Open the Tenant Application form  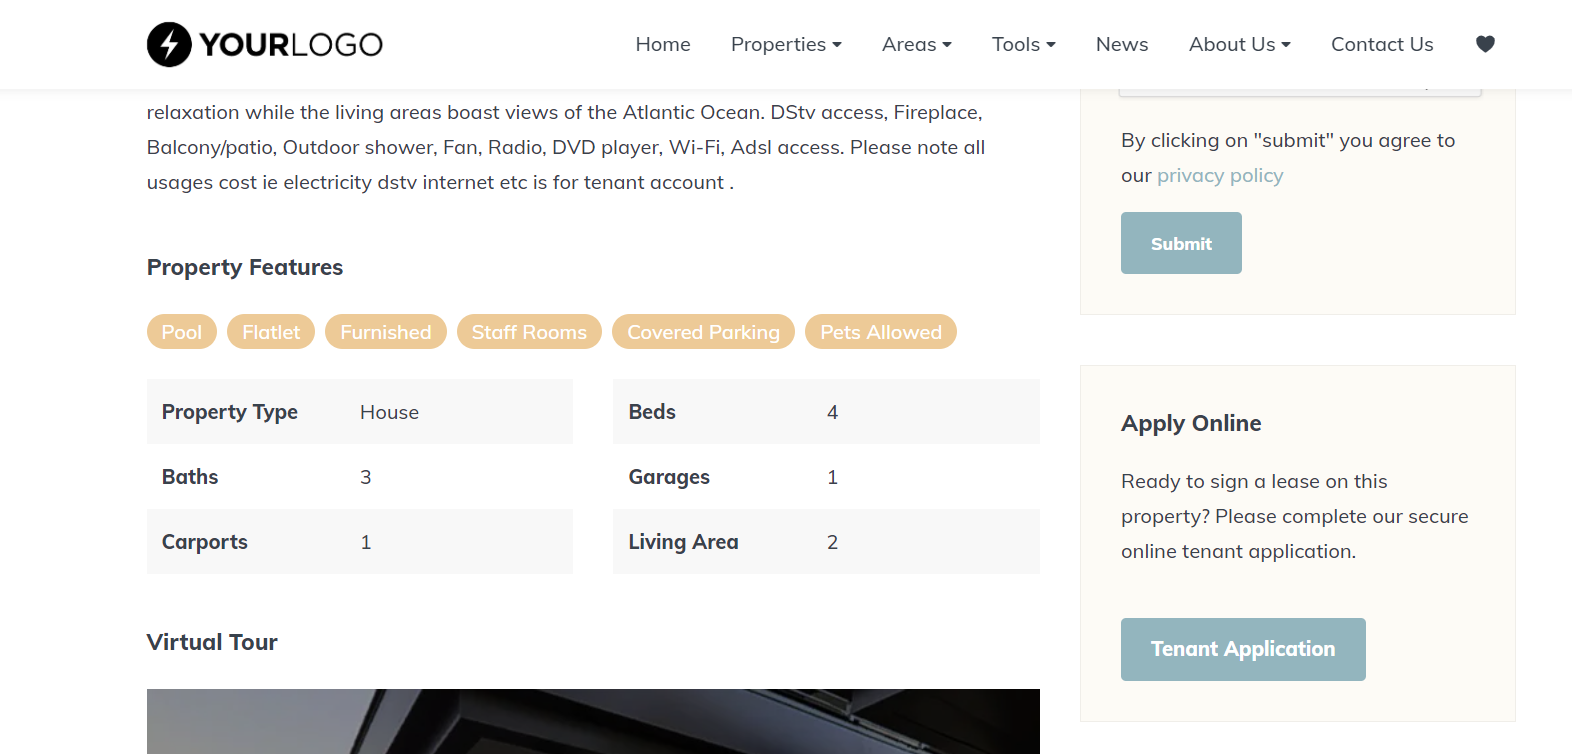[x=1243, y=649]
